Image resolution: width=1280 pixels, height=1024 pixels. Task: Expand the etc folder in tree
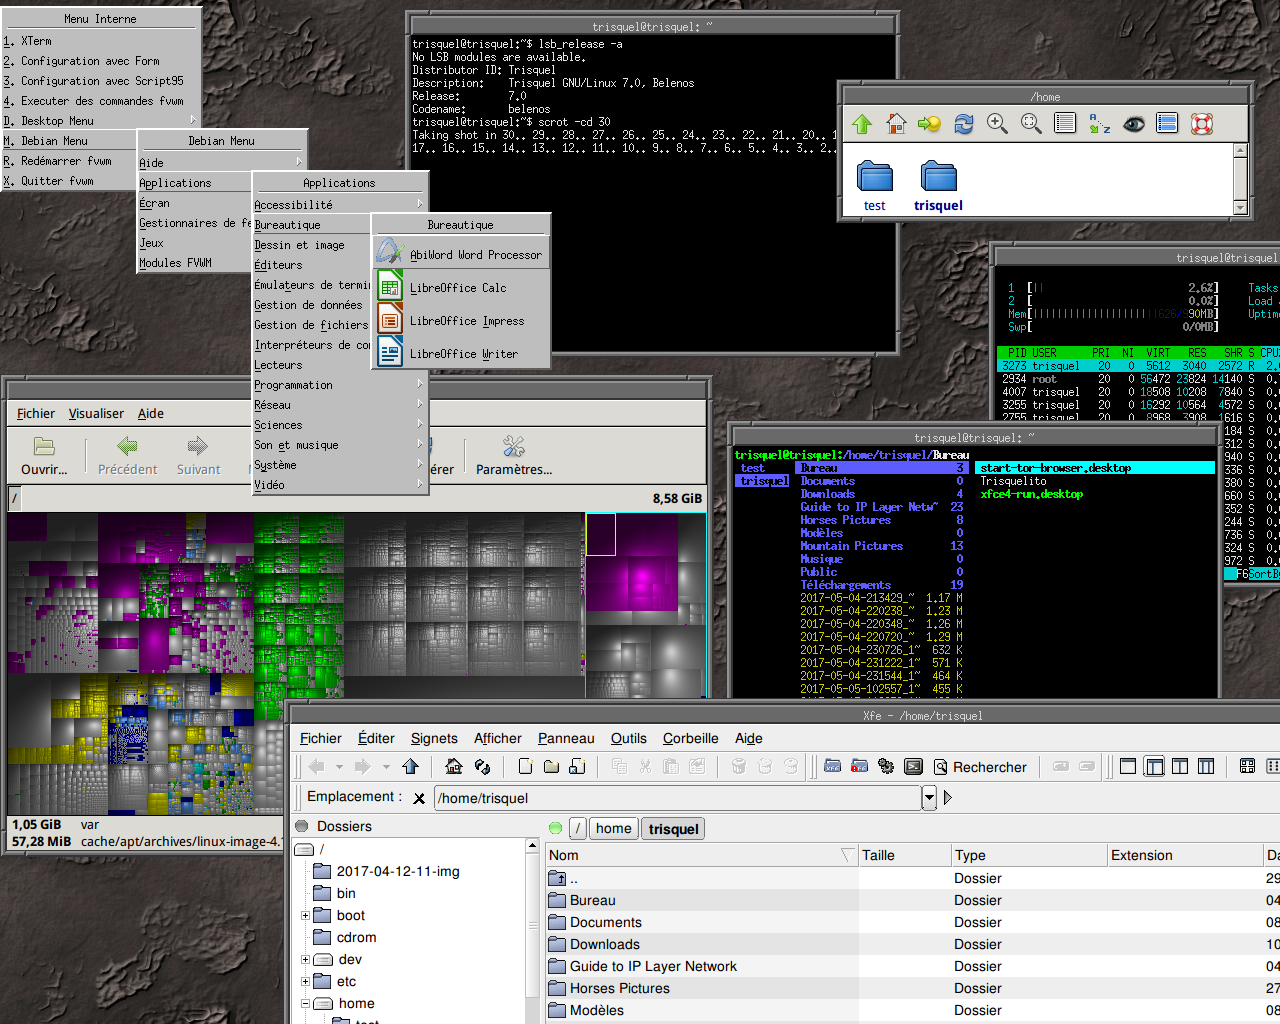pyautogui.click(x=305, y=981)
